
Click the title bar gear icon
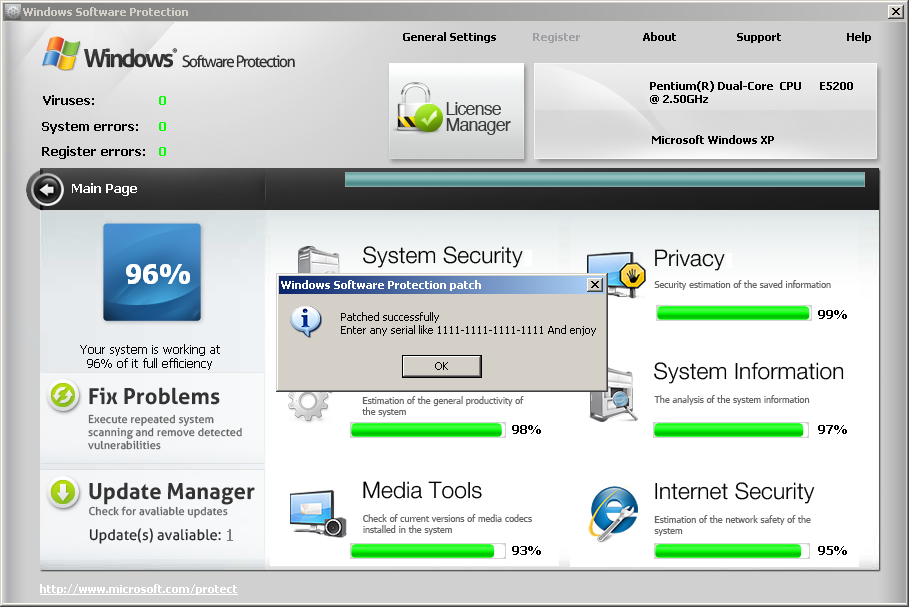(x=12, y=11)
